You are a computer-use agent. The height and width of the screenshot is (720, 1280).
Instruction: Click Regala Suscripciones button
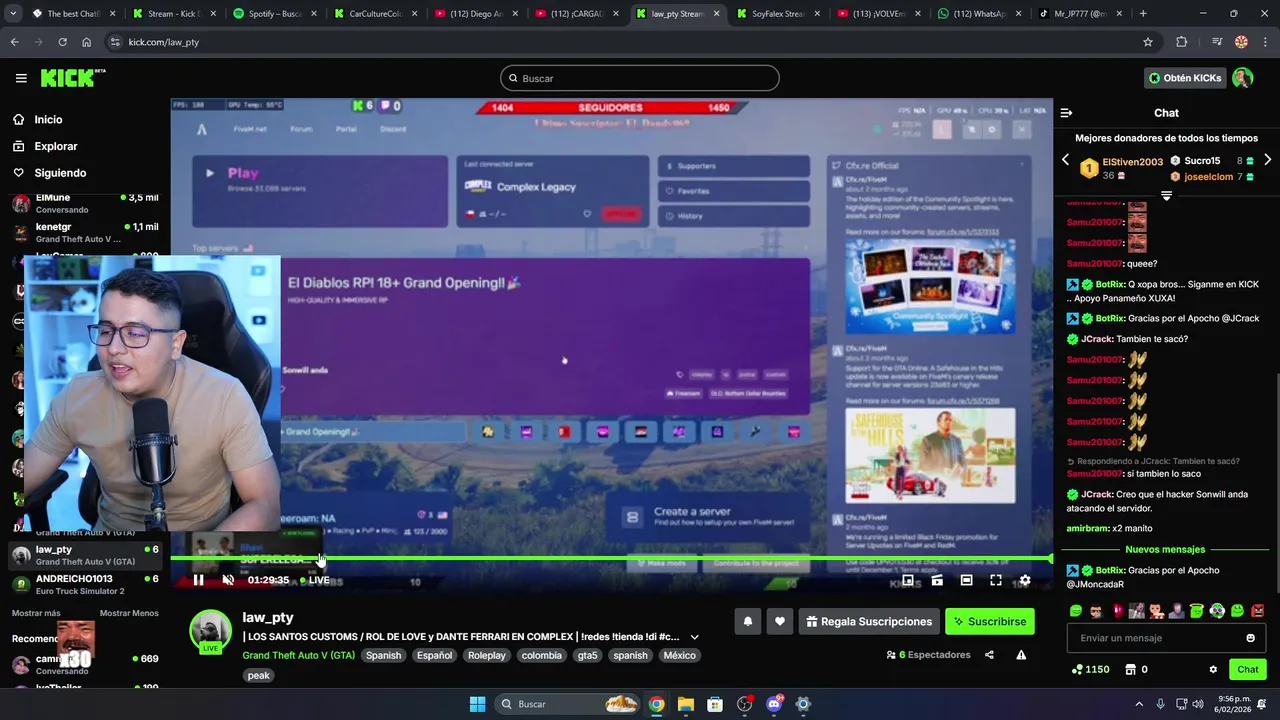[x=868, y=621]
